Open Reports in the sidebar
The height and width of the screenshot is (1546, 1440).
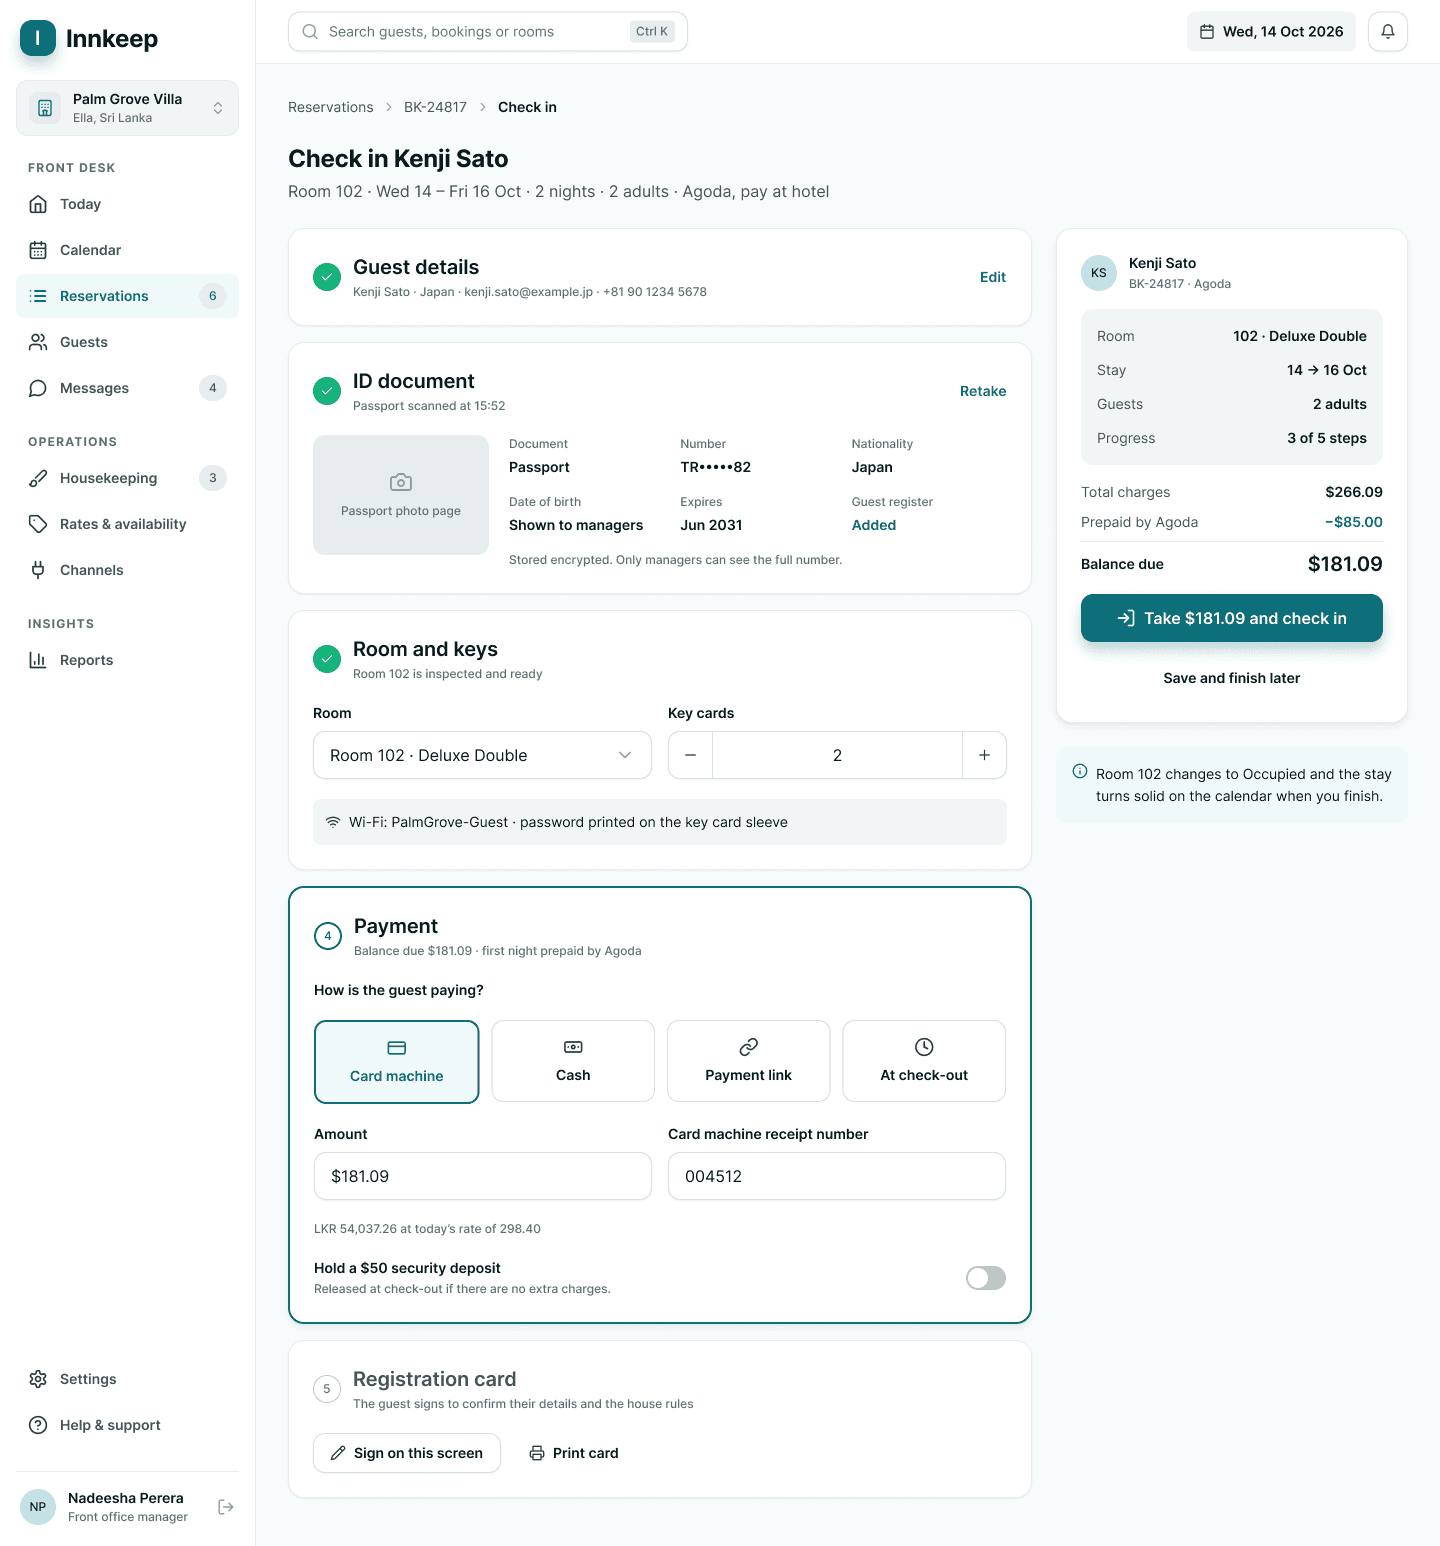pos(128,660)
